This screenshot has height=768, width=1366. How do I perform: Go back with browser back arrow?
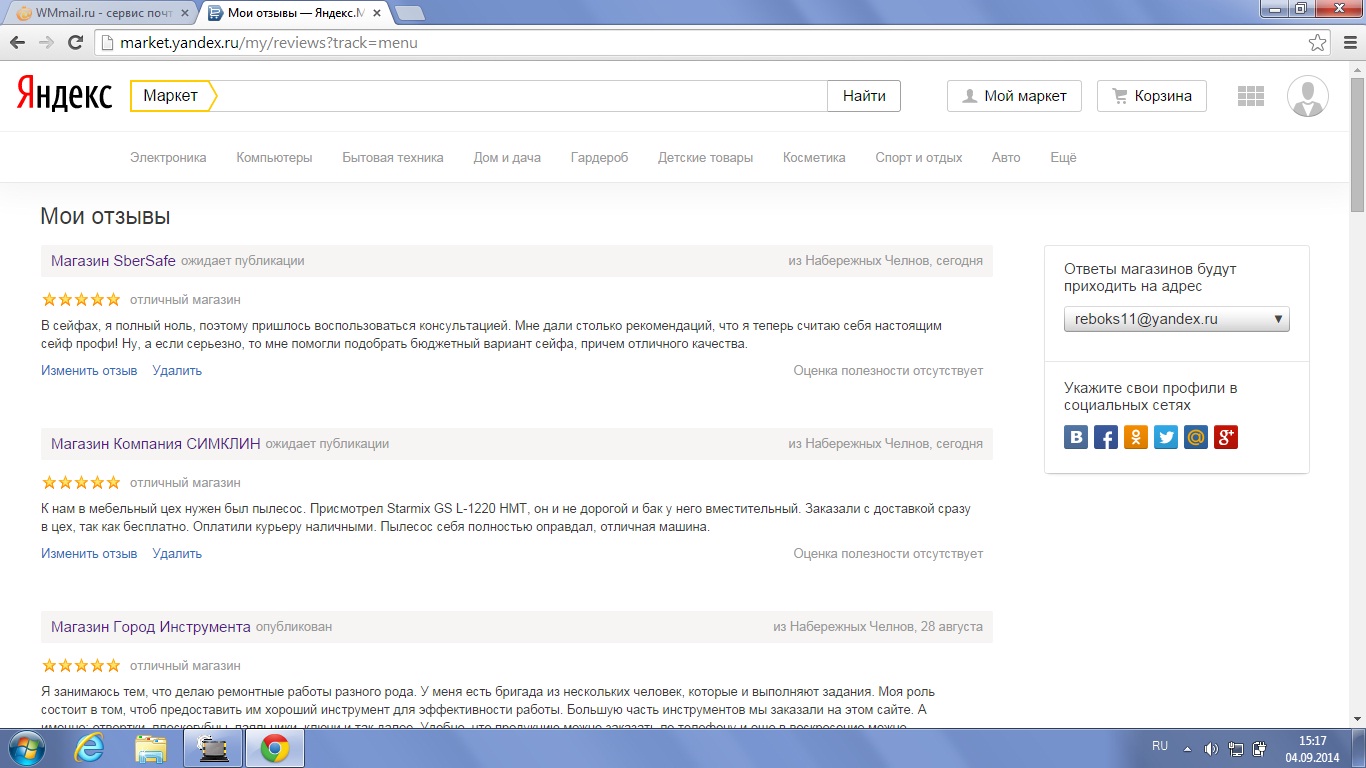17,43
